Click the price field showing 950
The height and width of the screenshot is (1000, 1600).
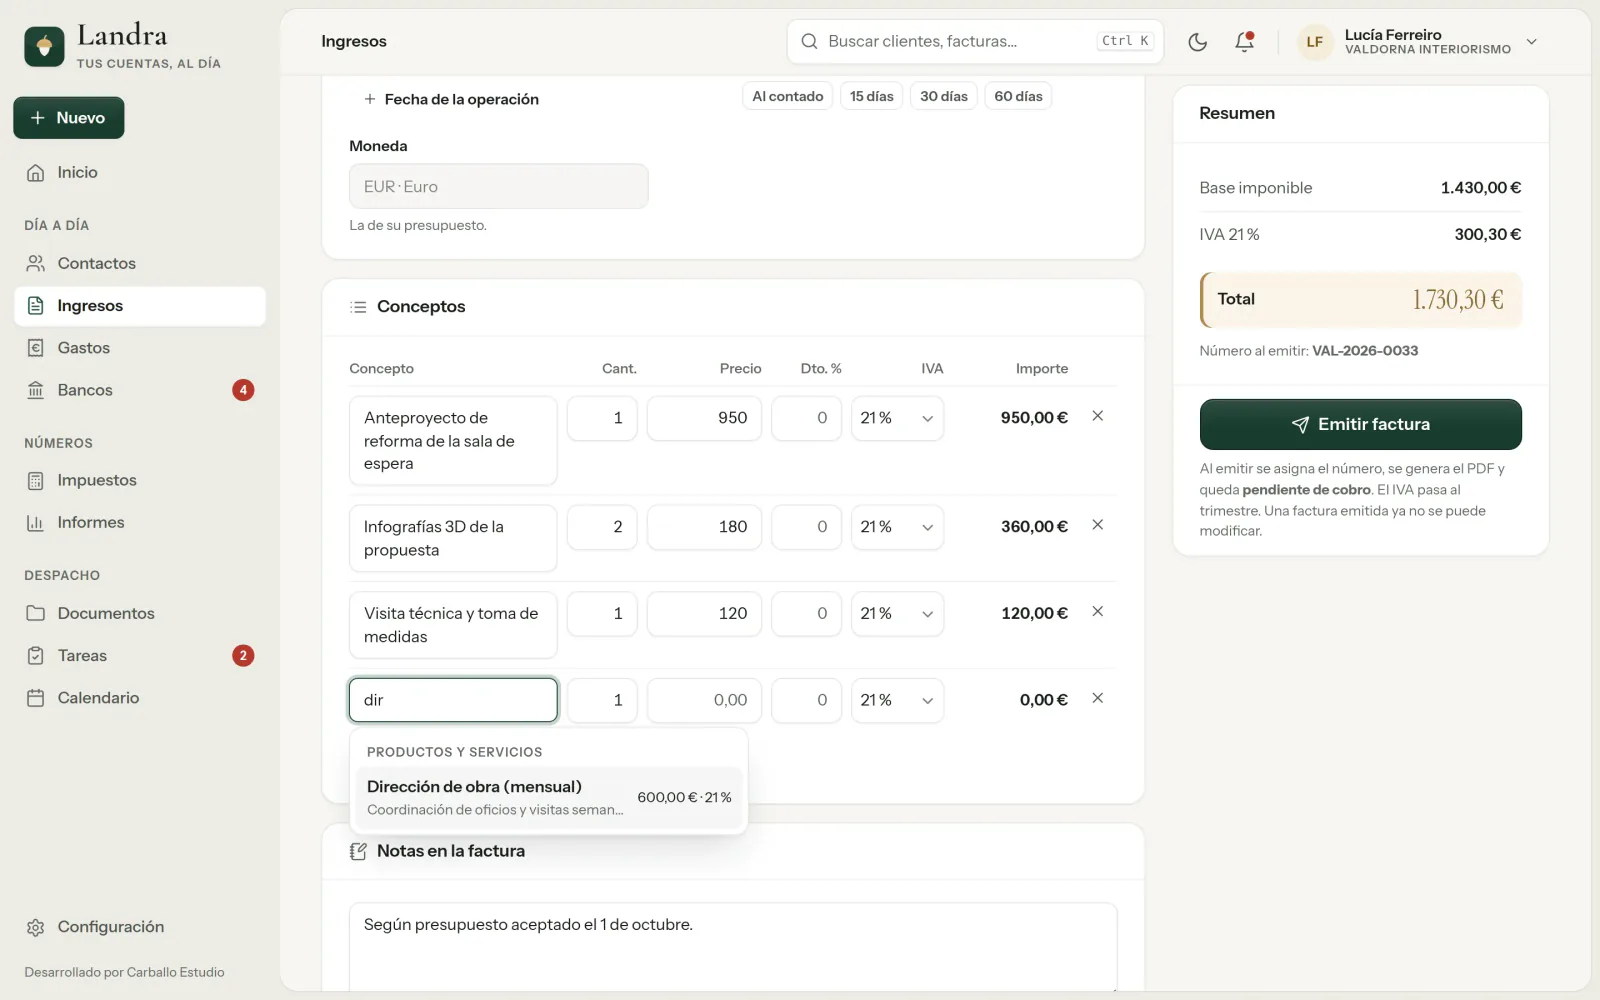pos(704,418)
